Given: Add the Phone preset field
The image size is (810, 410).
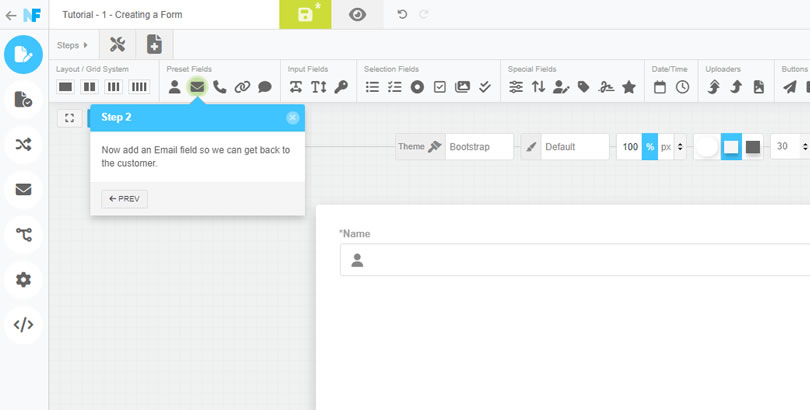Looking at the screenshot, I should pyautogui.click(x=220, y=87).
